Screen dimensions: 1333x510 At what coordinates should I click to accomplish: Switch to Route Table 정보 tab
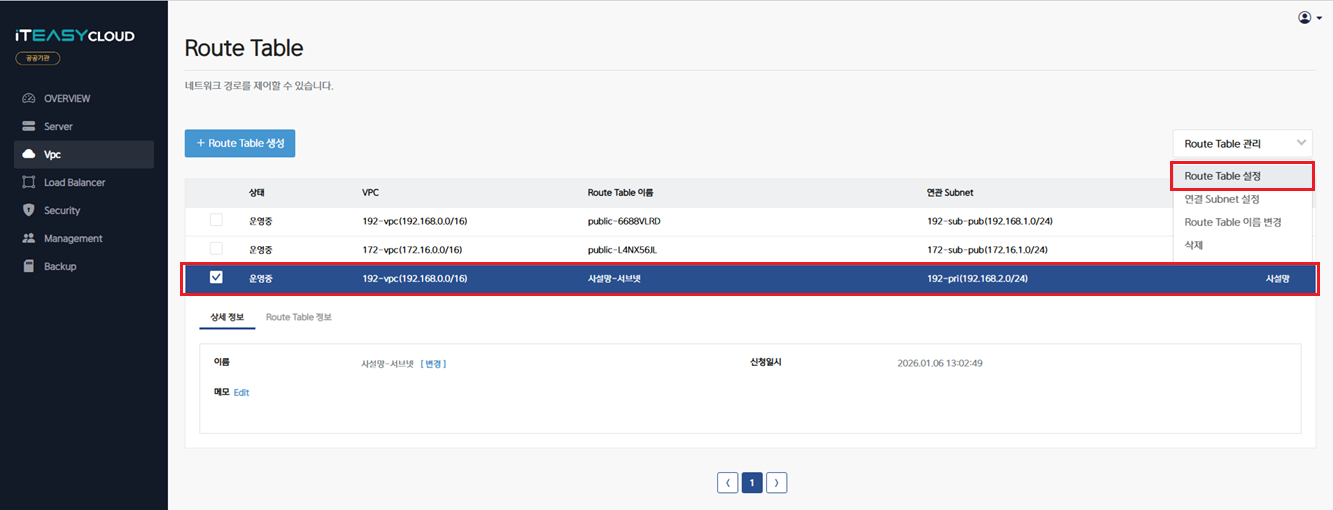pyautogui.click(x=298, y=317)
